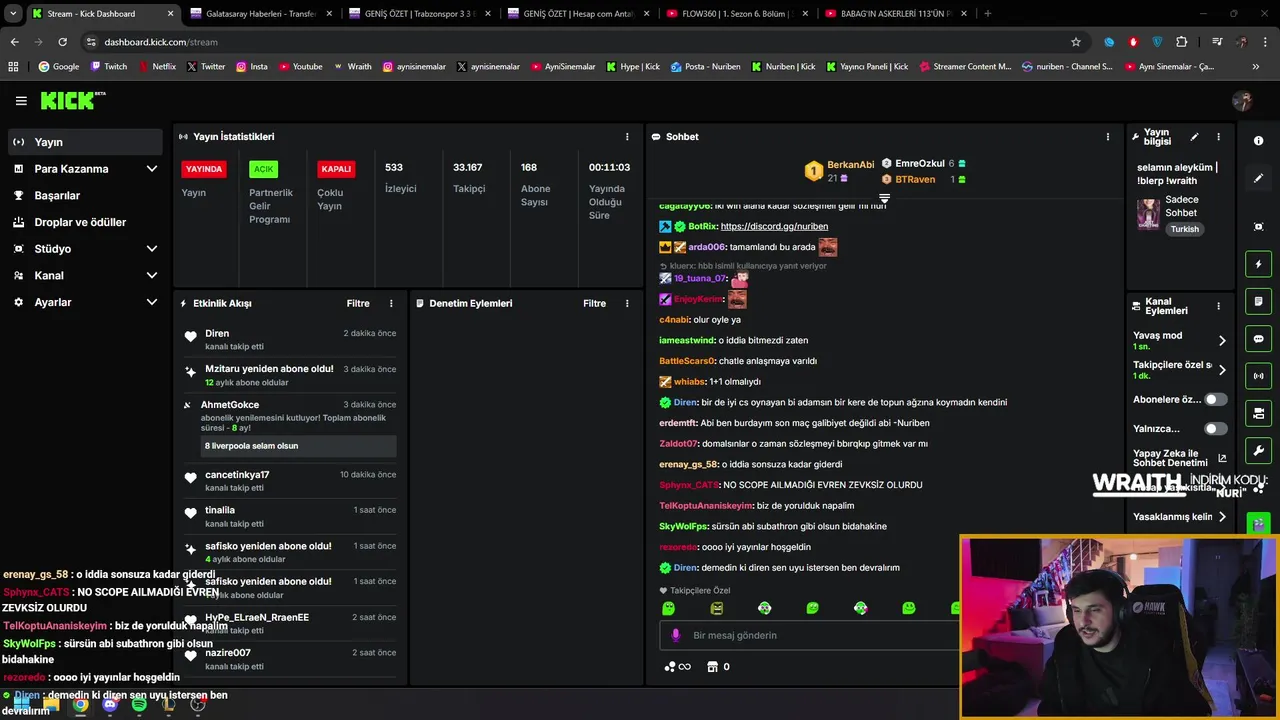Open Yayın bilgisi three-dot menu

1218,137
